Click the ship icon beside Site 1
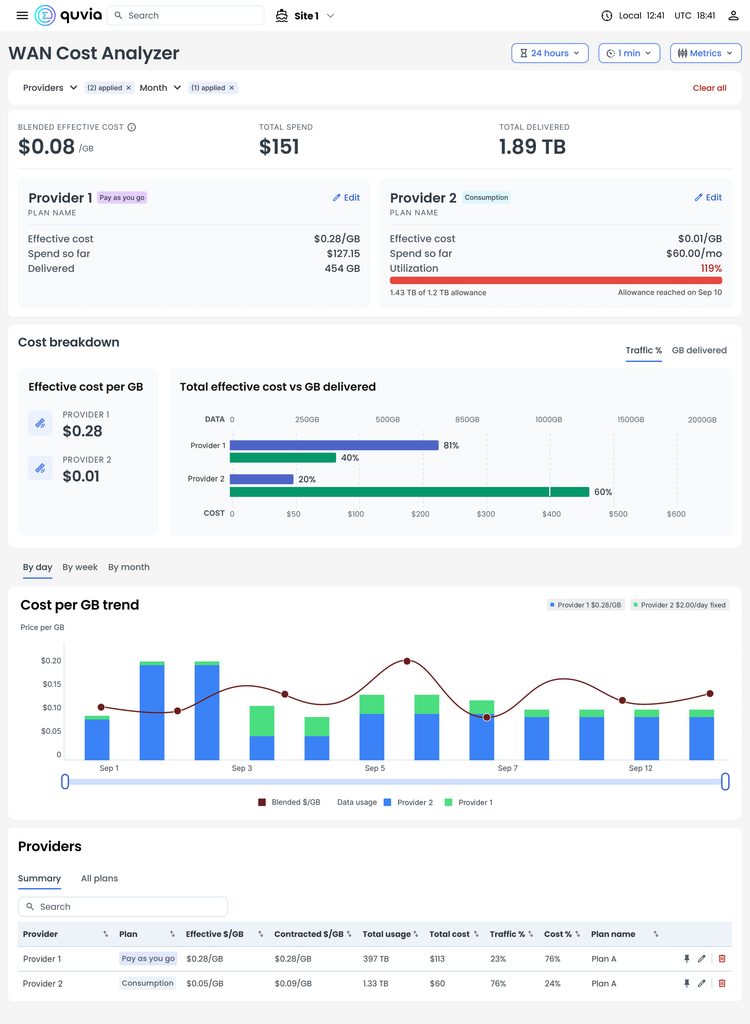750x1024 pixels. click(x=282, y=16)
